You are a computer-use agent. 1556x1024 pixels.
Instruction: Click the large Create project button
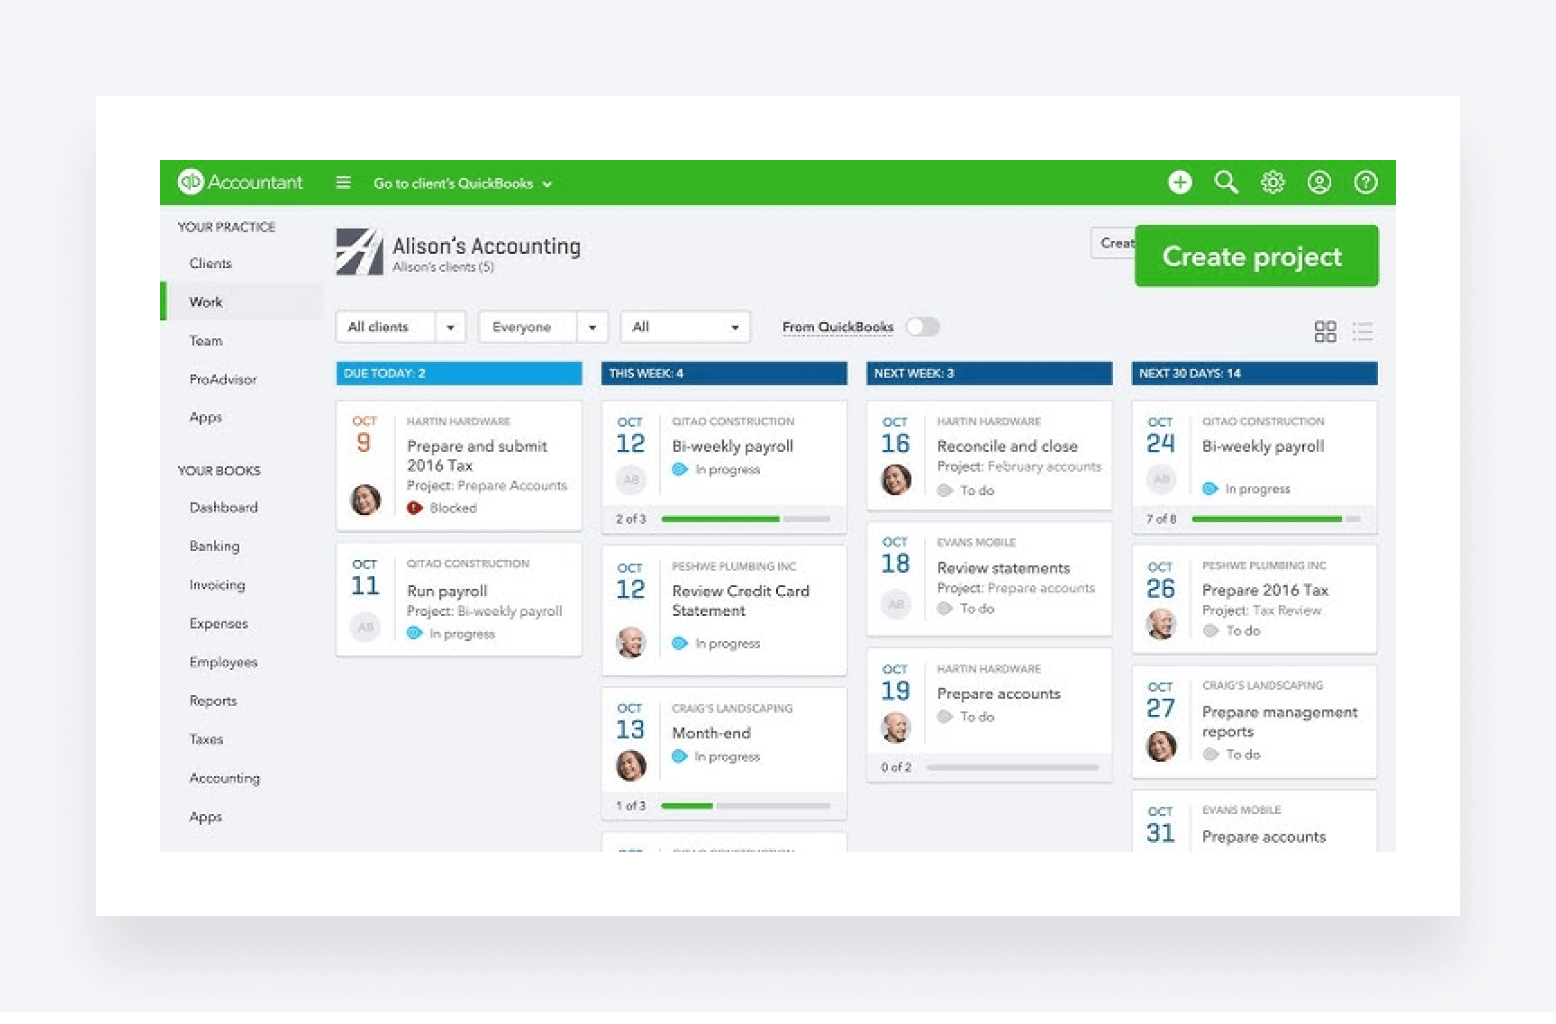coord(1256,256)
